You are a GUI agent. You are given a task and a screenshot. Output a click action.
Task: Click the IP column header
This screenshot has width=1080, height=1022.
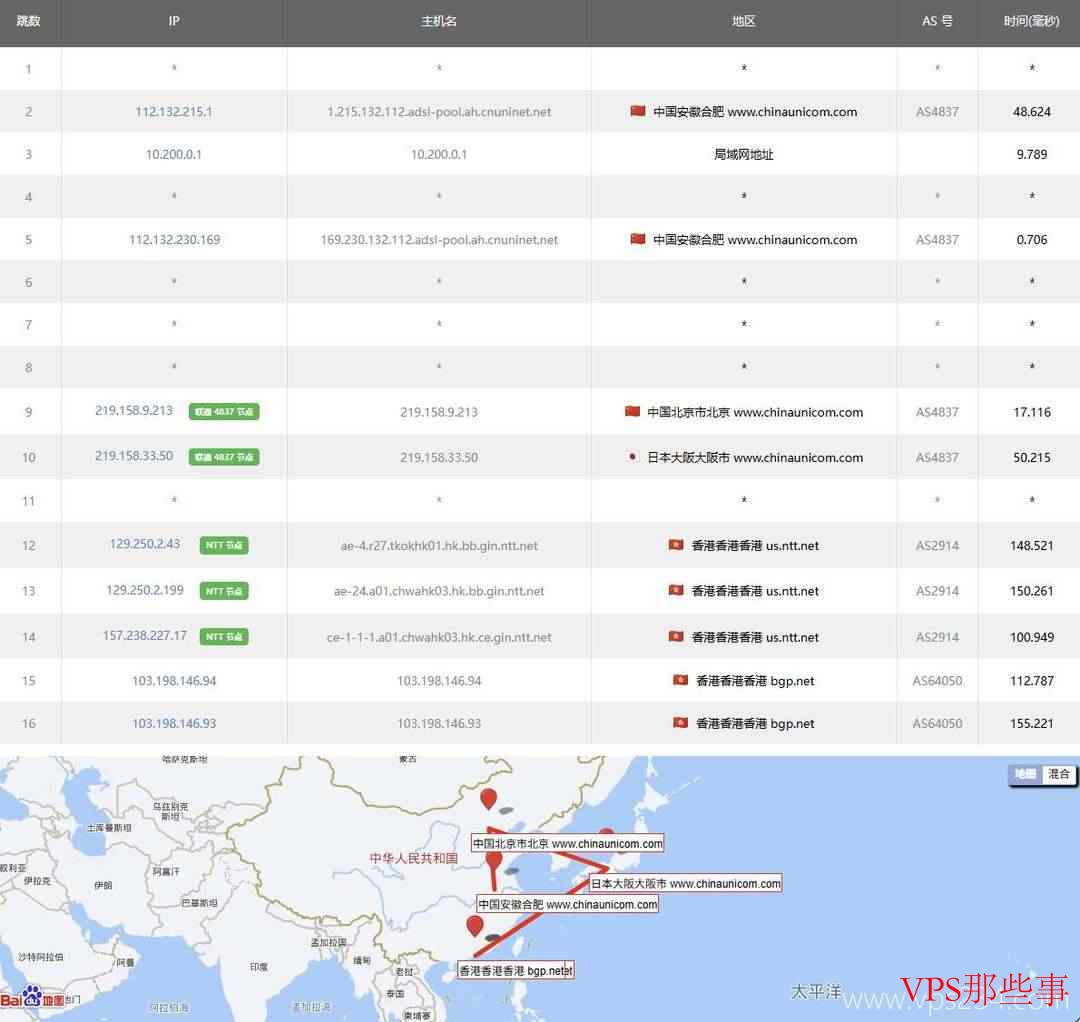tap(174, 21)
